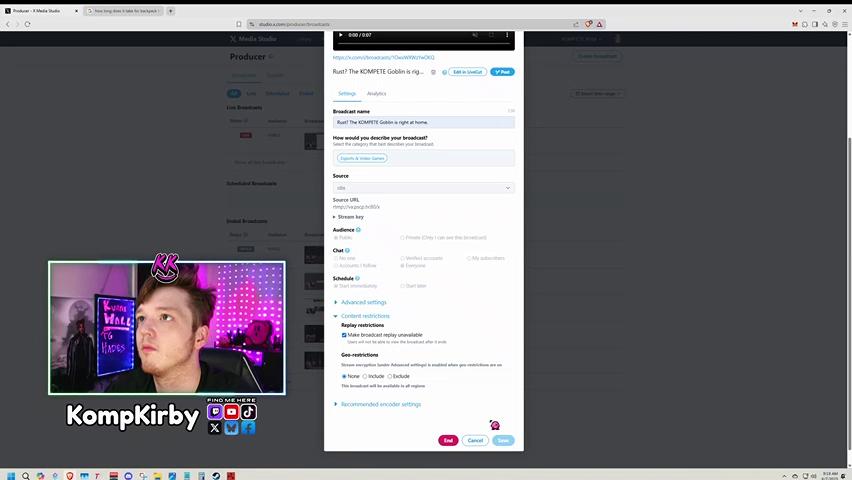Click the page vertical scrollbar
The width and height of the screenshot is (852, 480).
coord(849,294)
